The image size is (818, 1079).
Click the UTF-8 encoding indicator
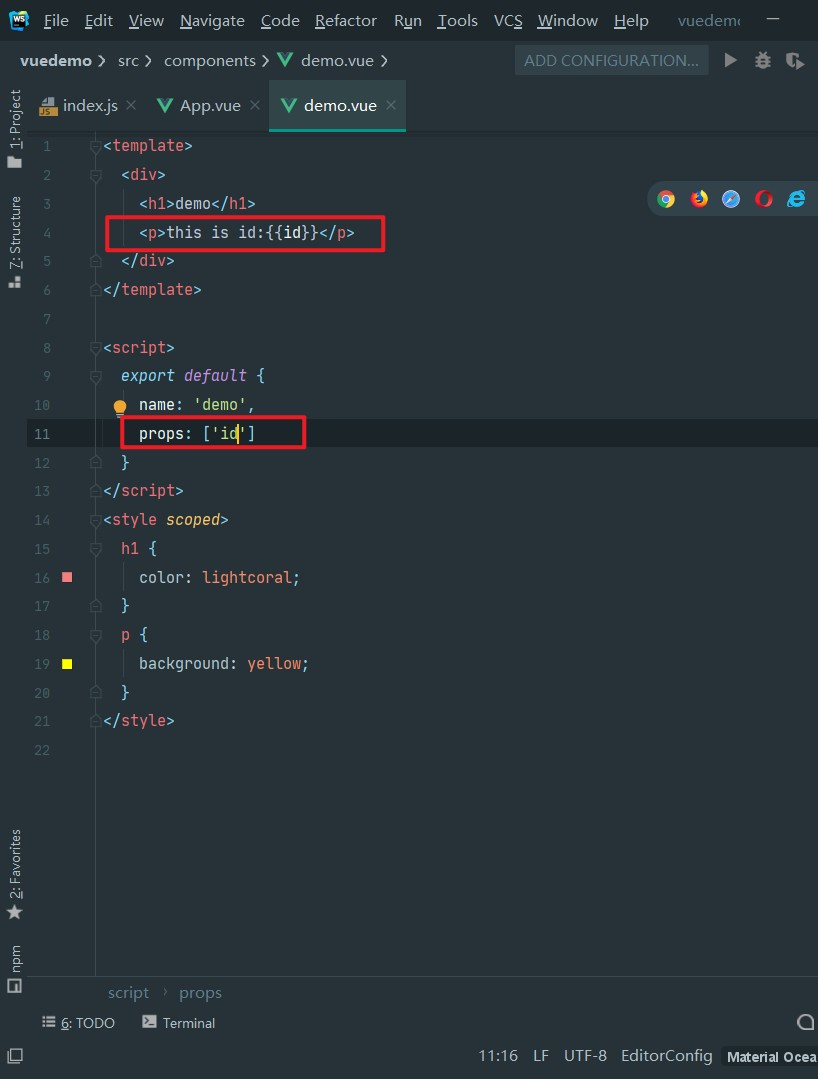tap(585, 1056)
